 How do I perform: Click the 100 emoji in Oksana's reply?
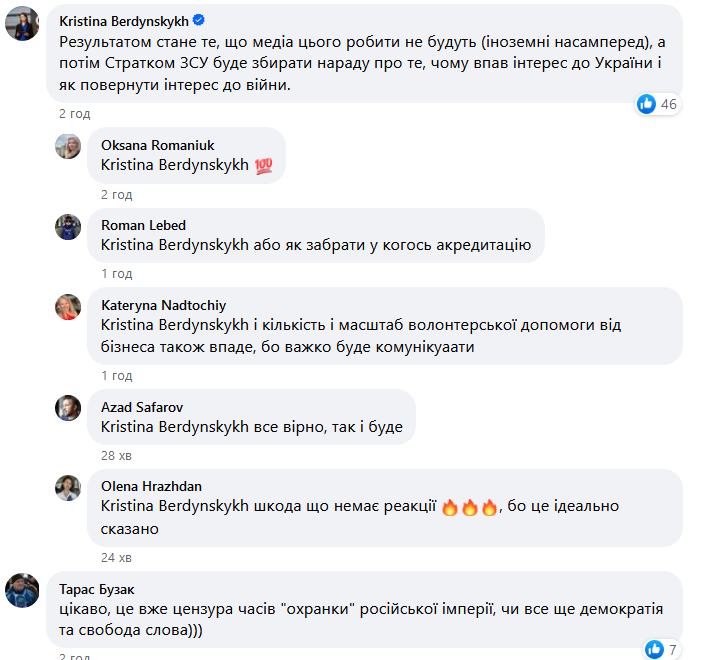[x=265, y=165]
